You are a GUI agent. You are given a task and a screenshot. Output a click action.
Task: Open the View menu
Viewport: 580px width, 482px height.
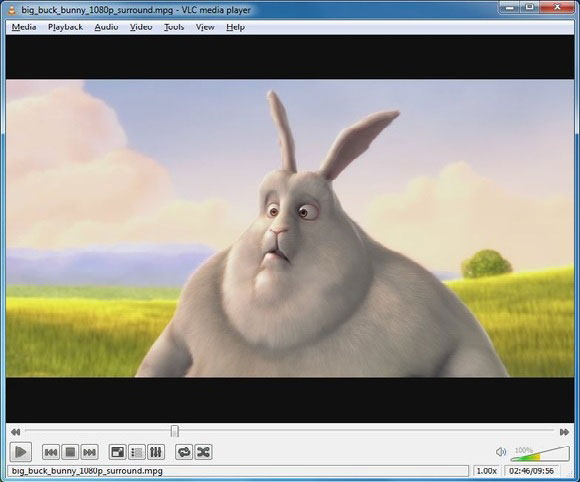tap(205, 27)
